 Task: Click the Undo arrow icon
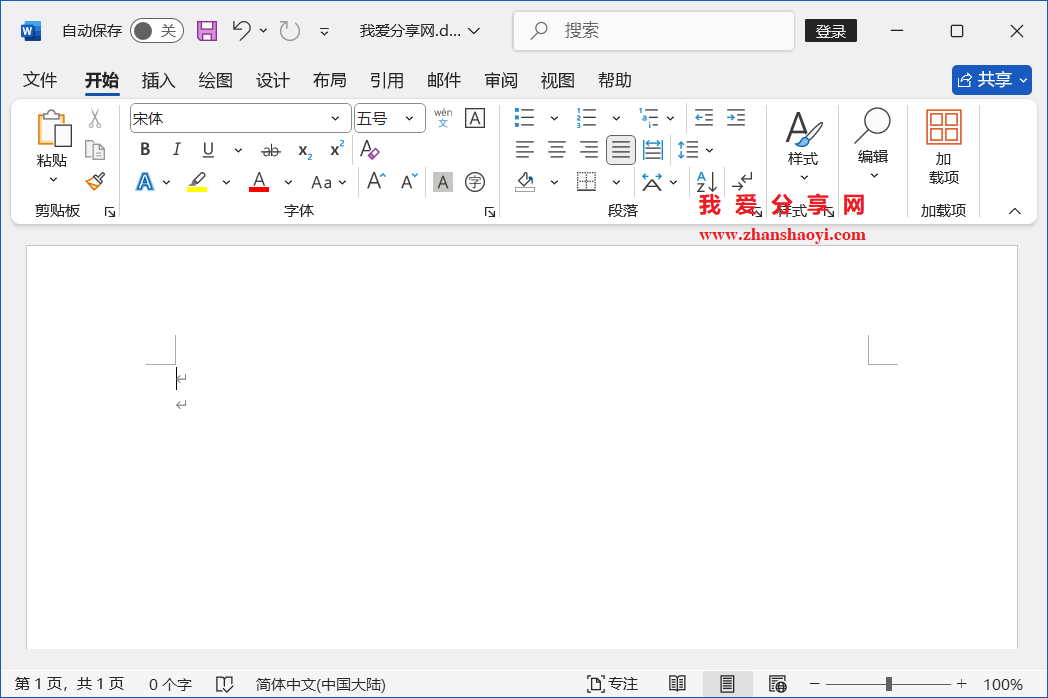pos(241,31)
